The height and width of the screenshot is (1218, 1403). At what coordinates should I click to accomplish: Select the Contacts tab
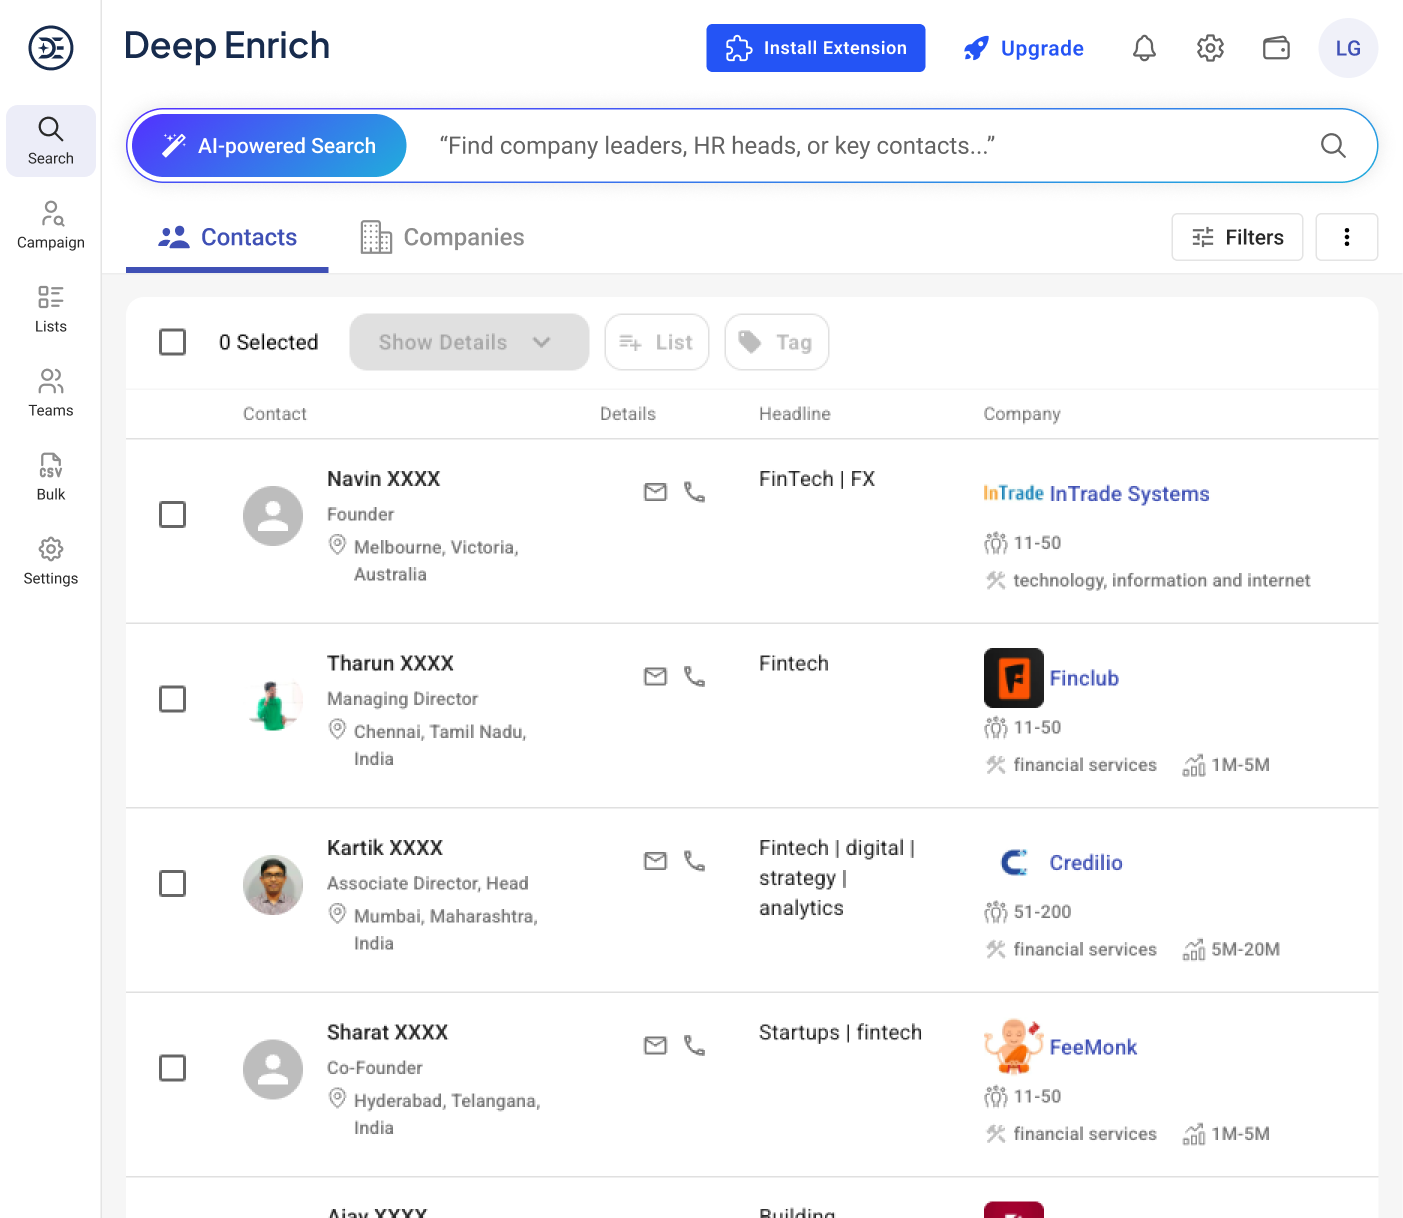(x=227, y=237)
